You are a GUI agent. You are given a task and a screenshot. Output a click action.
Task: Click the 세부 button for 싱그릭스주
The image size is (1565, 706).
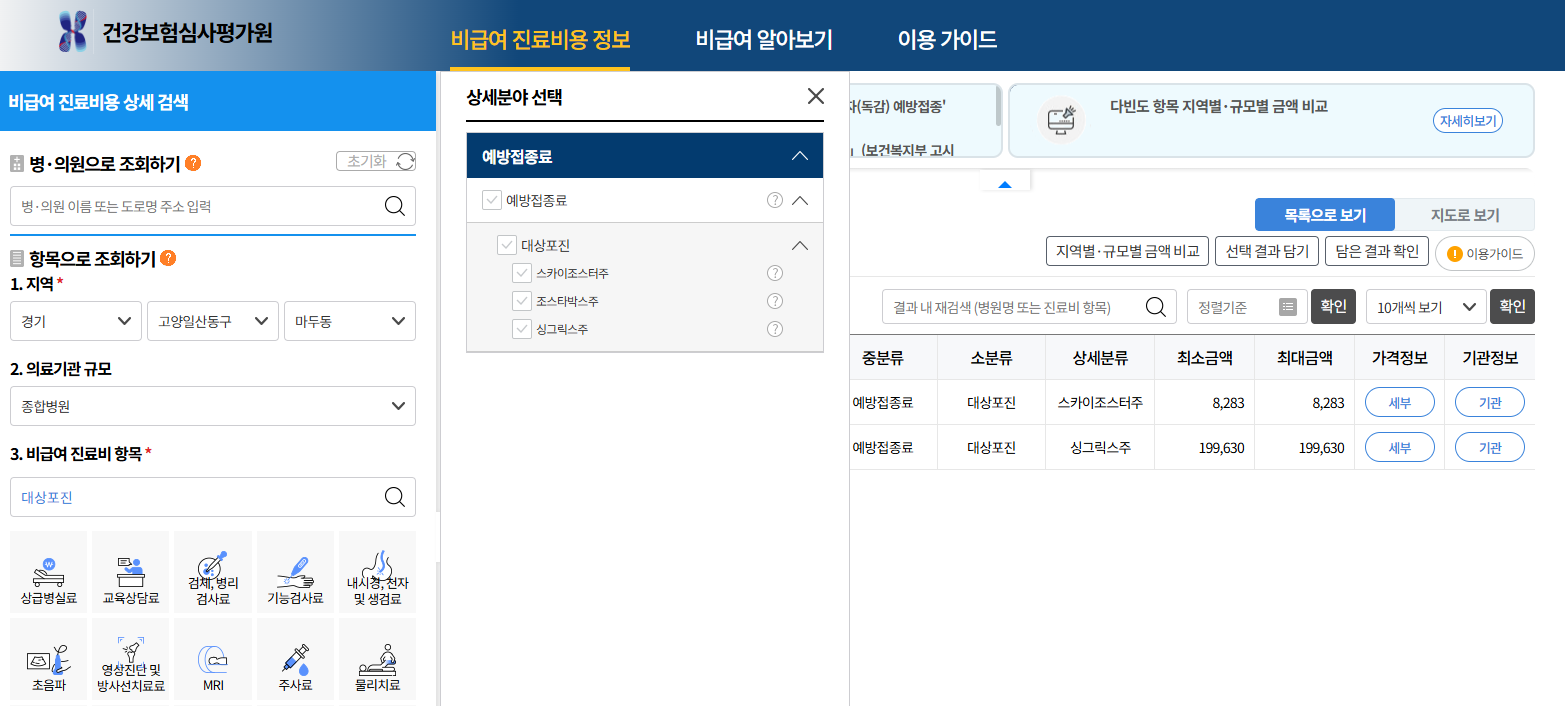tap(1399, 447)
